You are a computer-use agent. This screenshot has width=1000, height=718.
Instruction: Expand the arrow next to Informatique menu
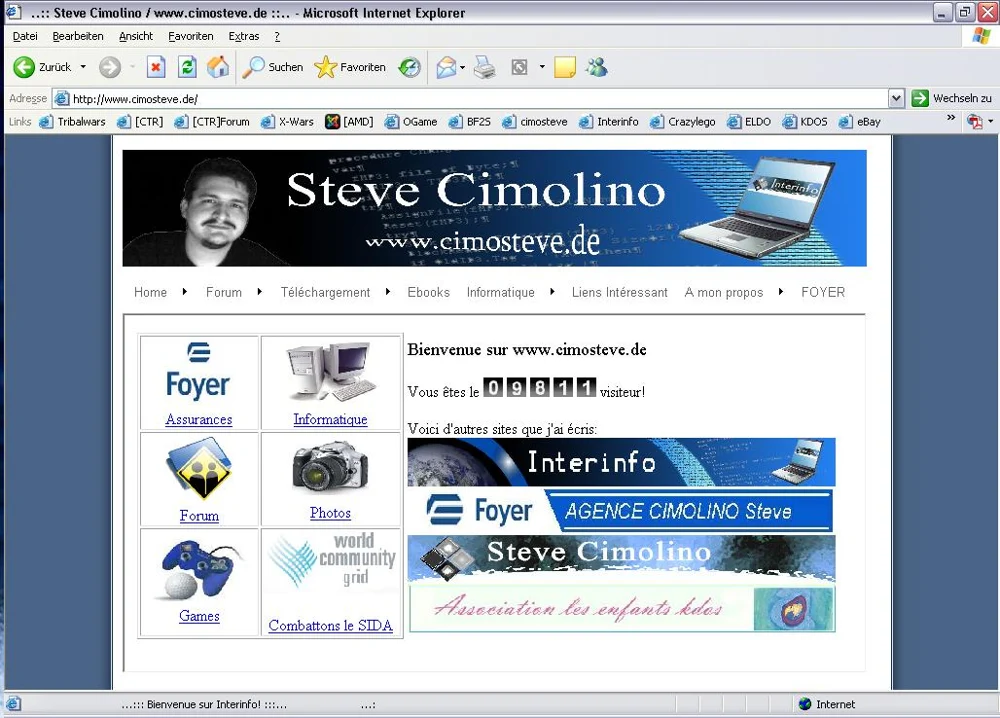pos(552,292)
